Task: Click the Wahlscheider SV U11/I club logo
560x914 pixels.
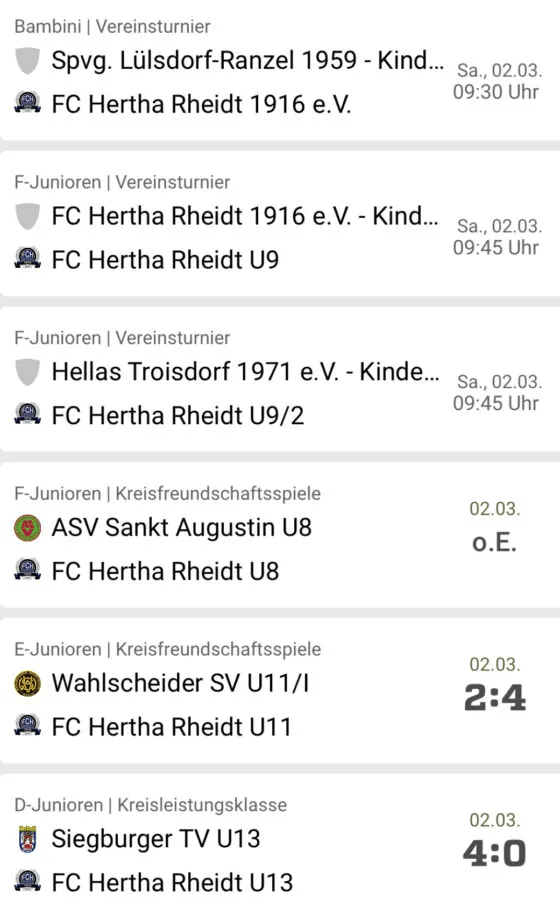Action: tap(27, 684)
